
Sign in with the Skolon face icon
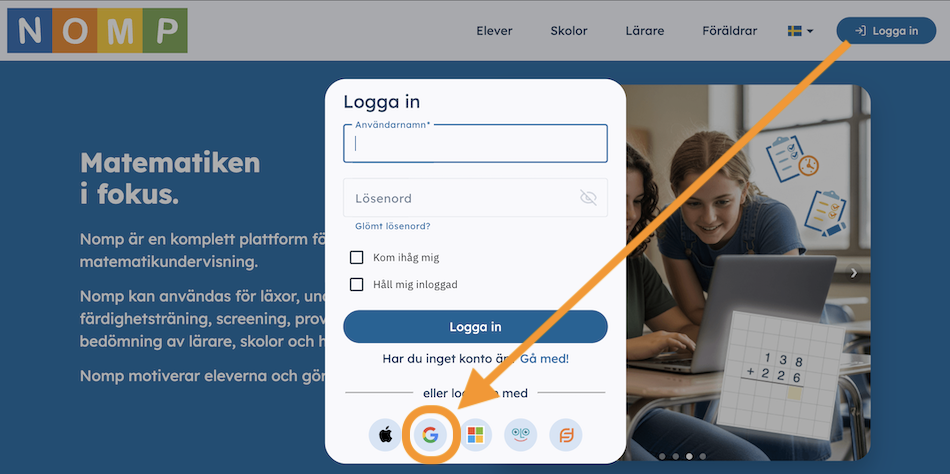coord(520,435)
